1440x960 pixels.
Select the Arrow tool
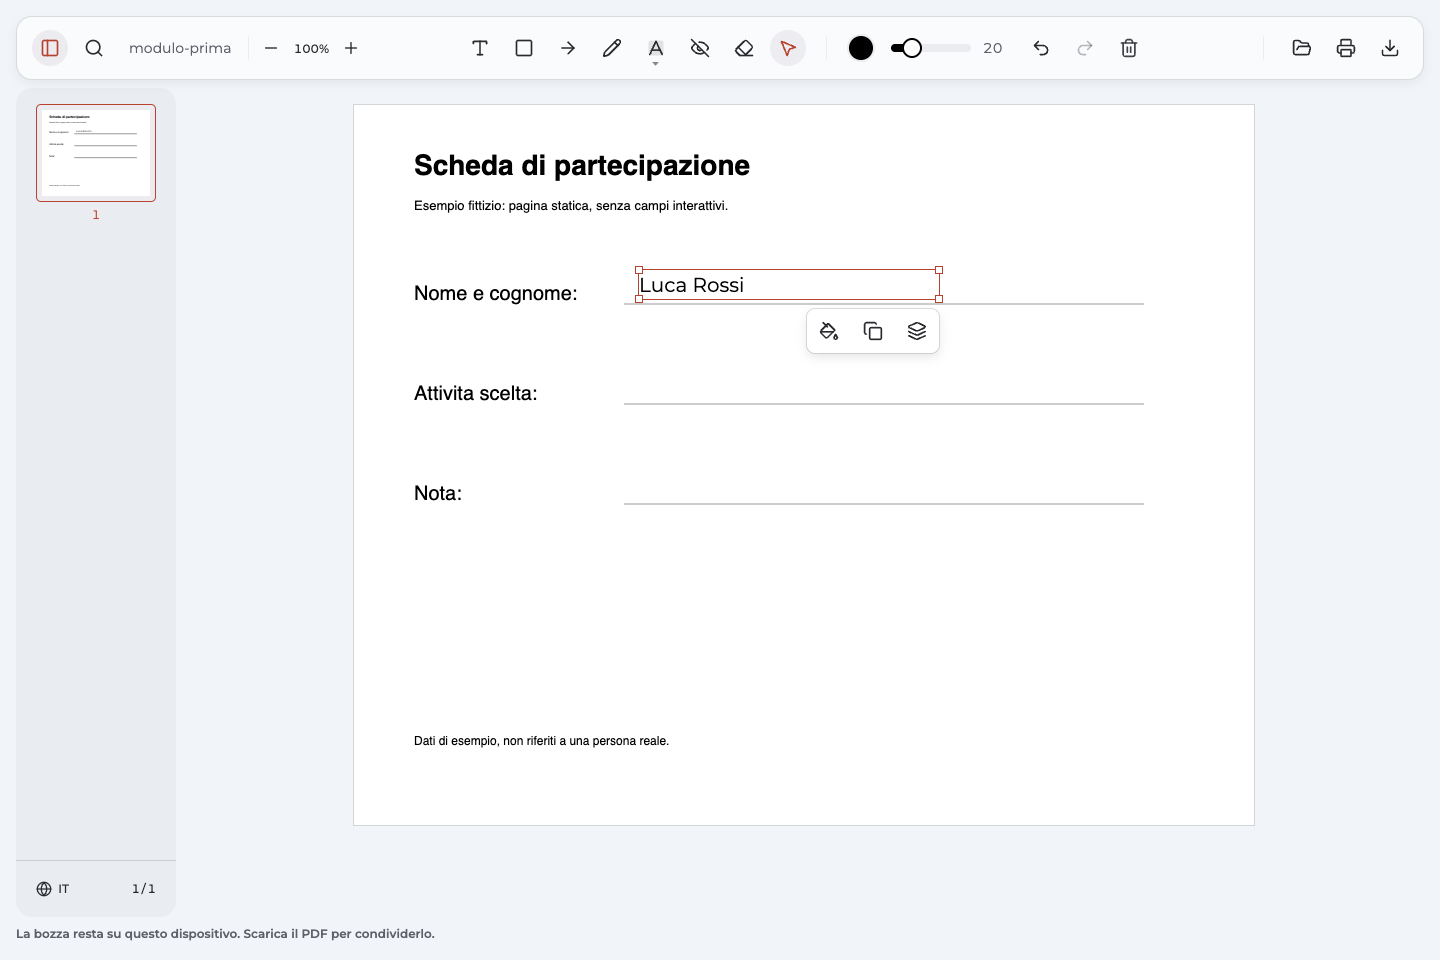click(x=568, y=48)
